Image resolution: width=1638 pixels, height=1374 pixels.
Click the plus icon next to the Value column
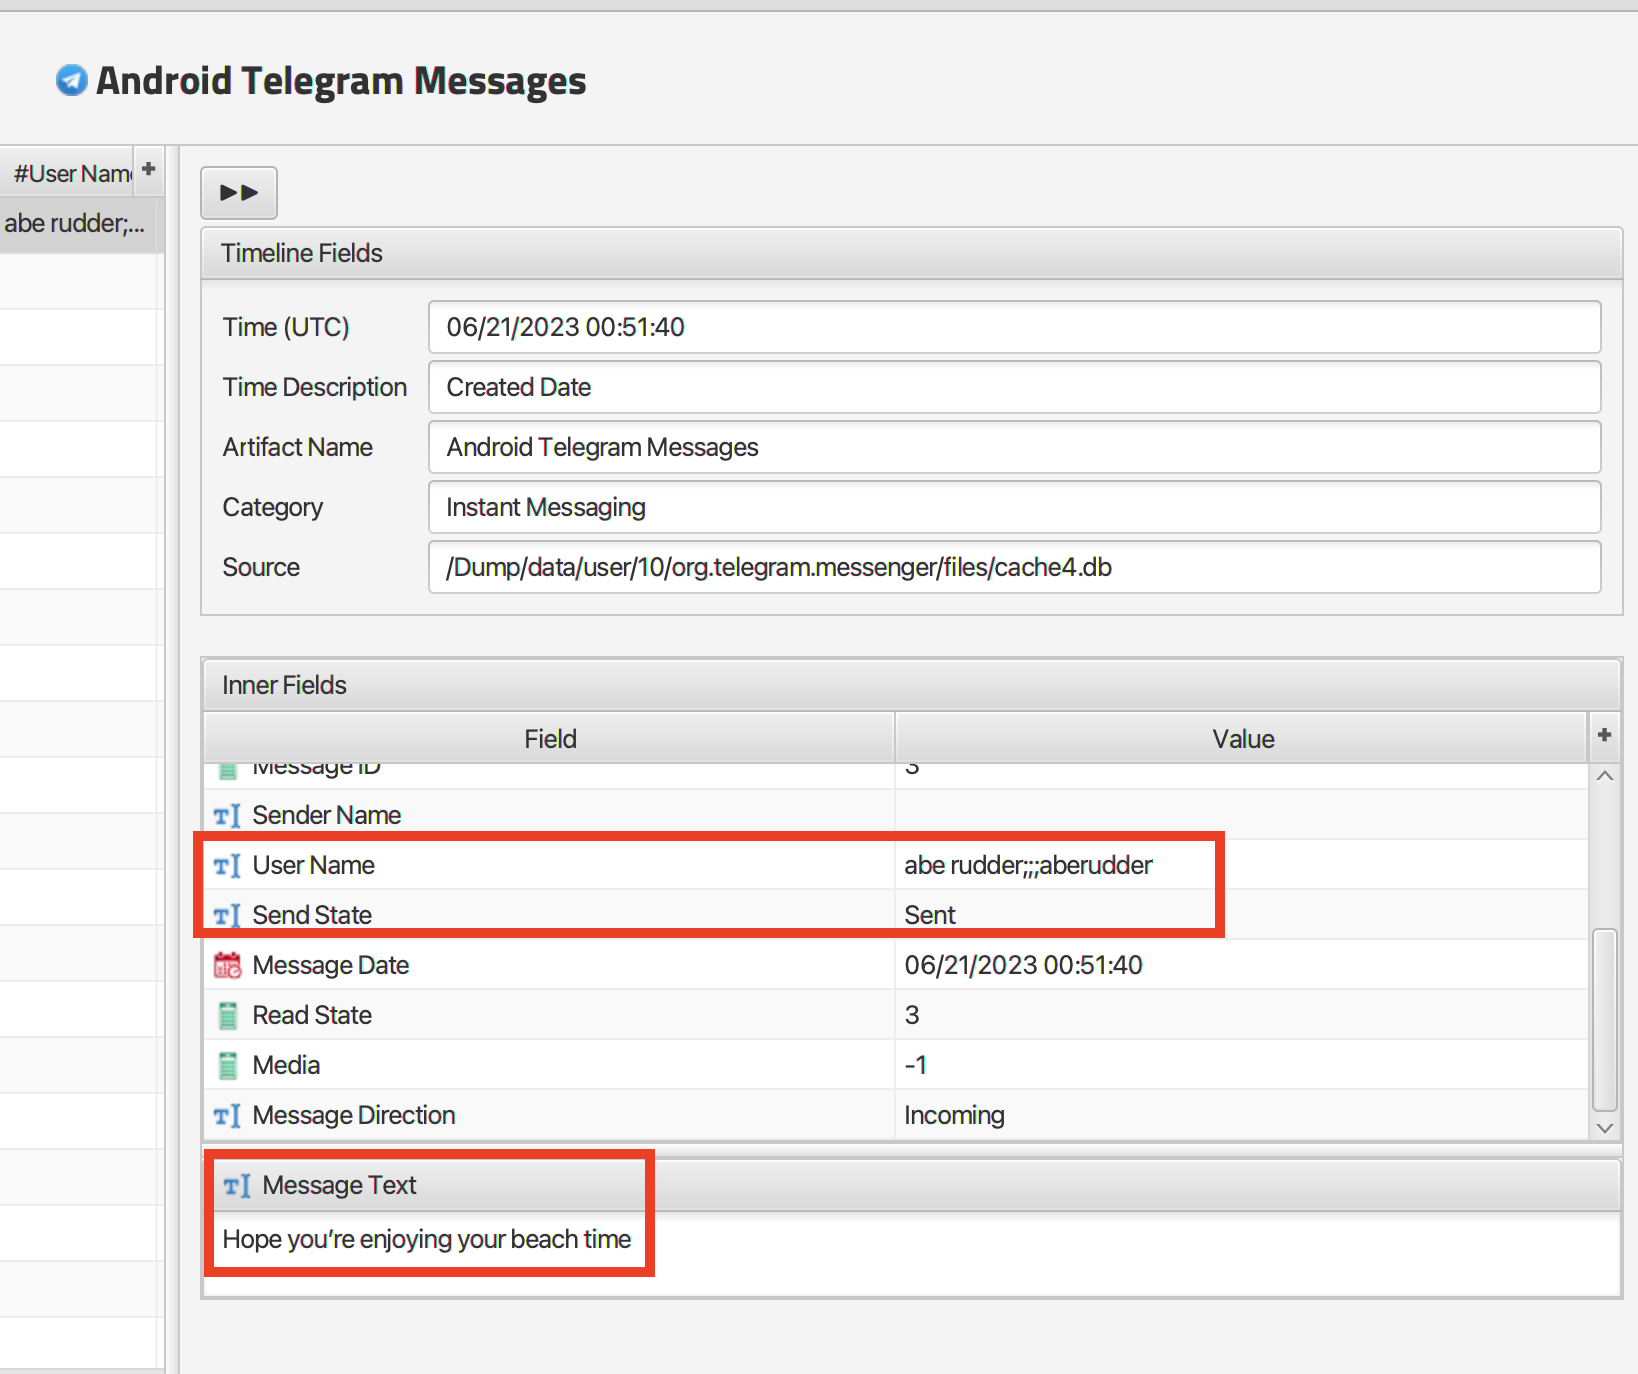click(x=1604, y=735)
